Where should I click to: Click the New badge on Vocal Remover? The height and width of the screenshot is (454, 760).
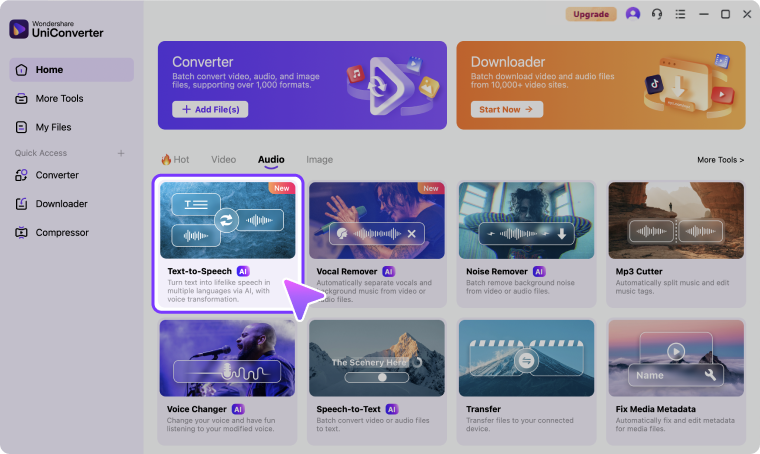point(431,188)
